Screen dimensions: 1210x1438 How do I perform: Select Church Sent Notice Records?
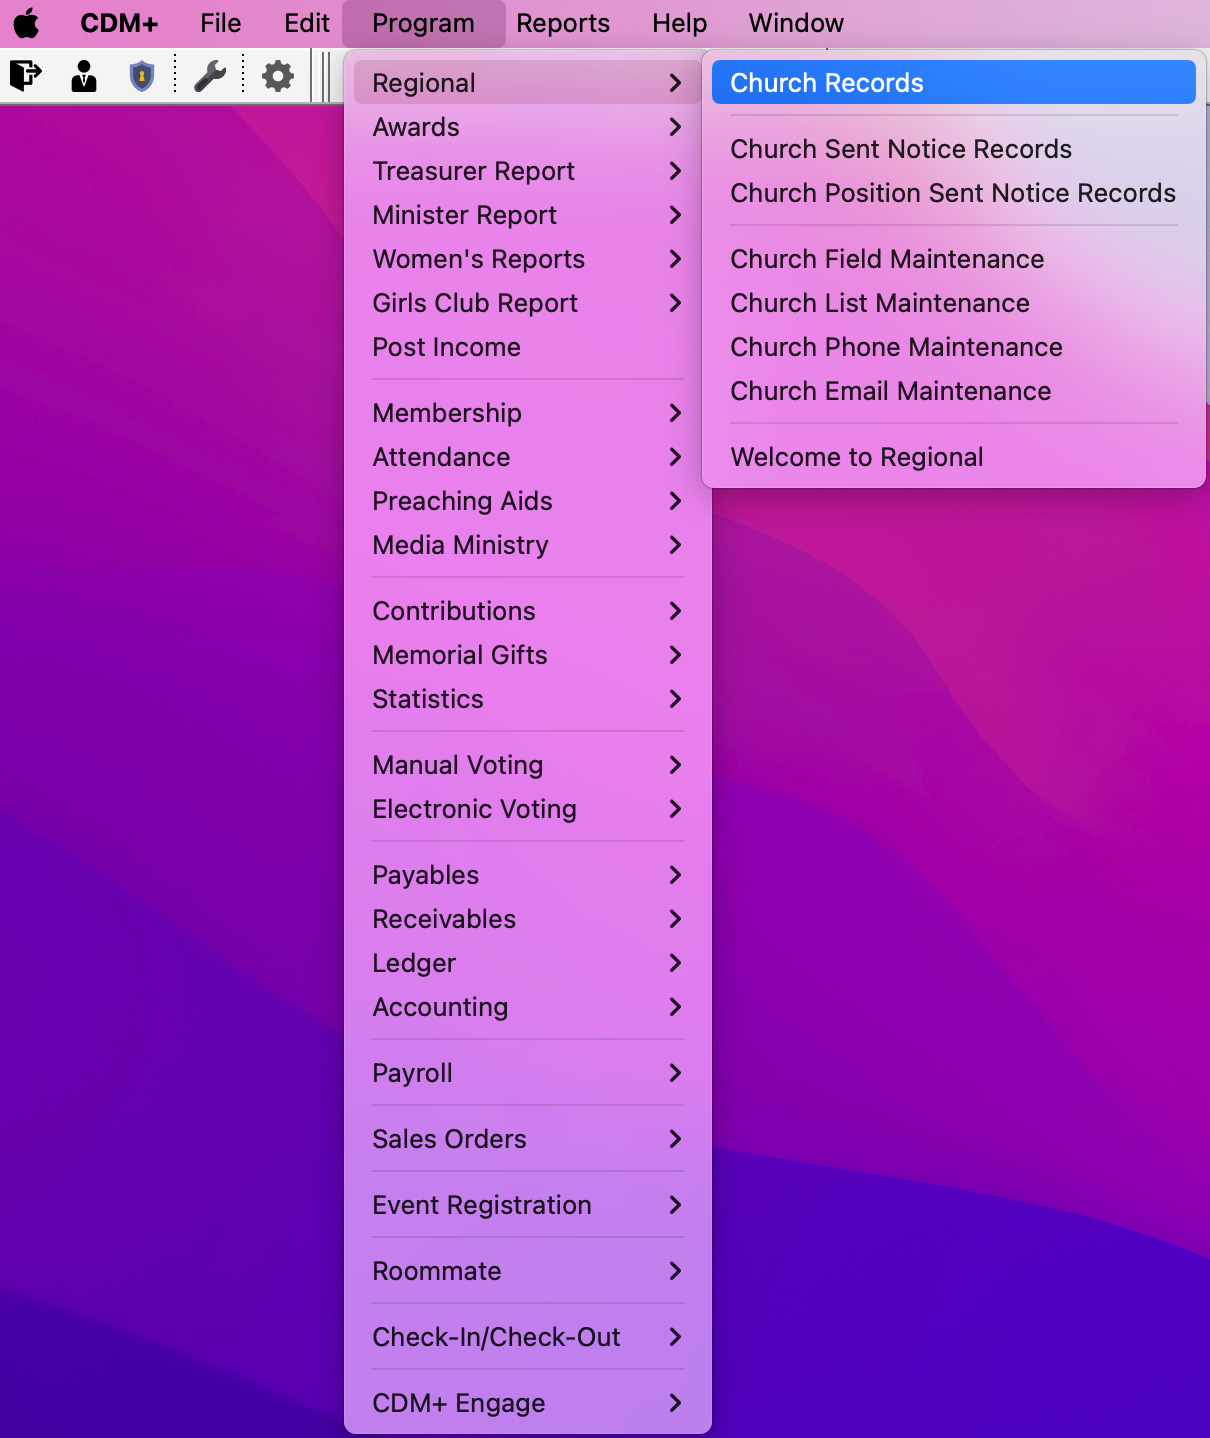pos(901,148)
